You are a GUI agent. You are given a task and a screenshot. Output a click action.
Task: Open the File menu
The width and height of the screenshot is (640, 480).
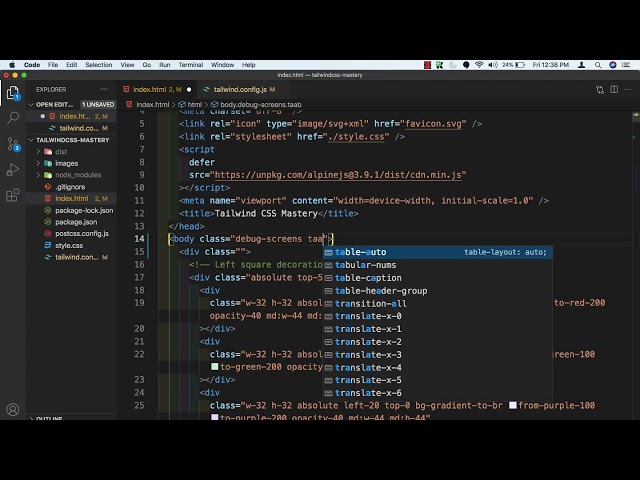click(53, 65)
